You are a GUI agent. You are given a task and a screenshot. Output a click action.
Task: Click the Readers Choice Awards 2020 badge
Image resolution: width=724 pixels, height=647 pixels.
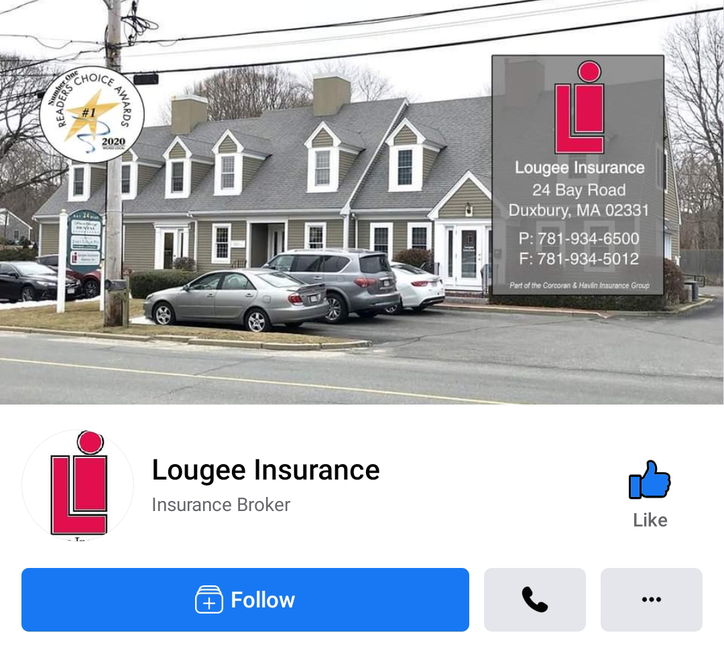click(x=92, y=114)
